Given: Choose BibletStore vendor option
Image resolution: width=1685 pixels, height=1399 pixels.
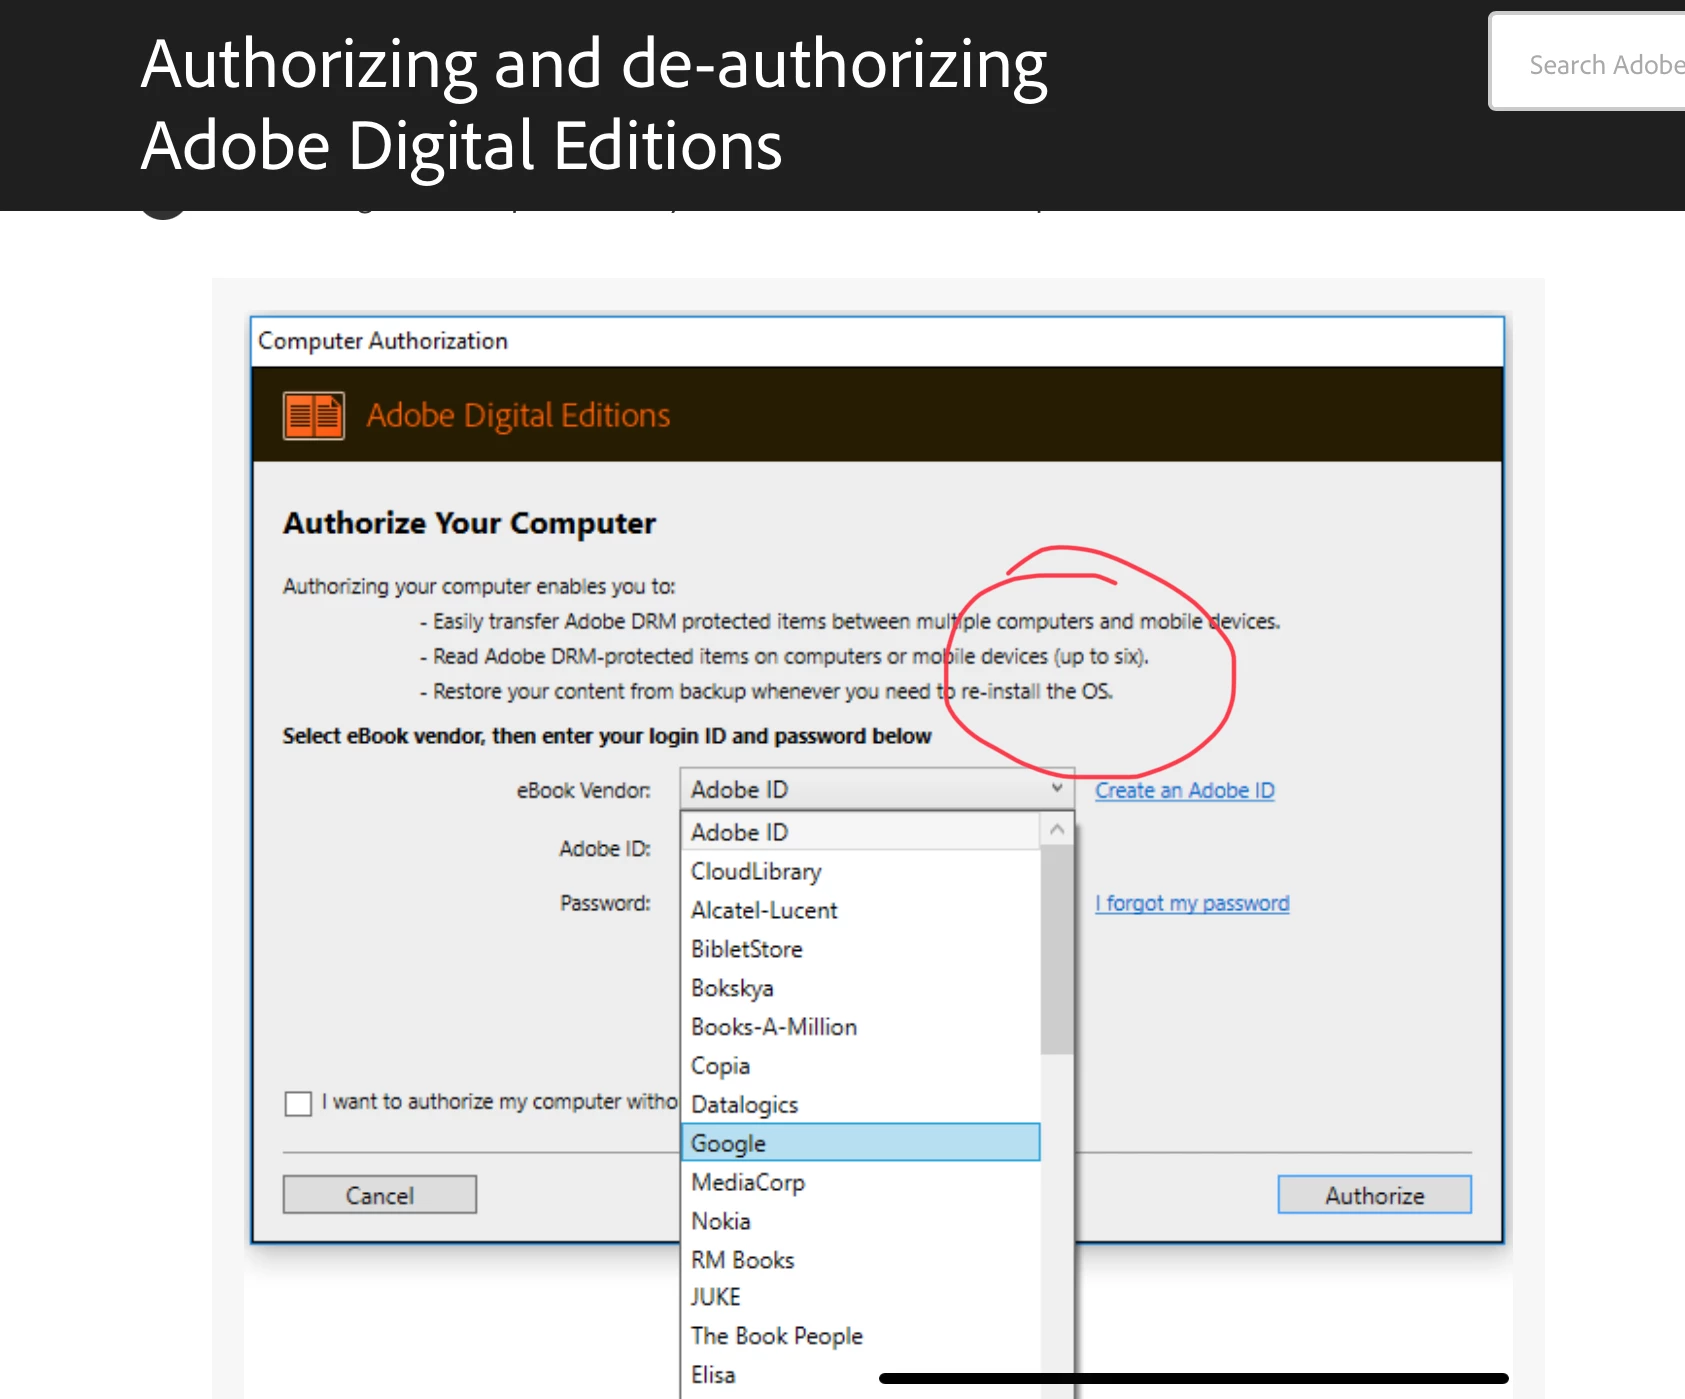Looking at the screenshot, I should point(861,949).
